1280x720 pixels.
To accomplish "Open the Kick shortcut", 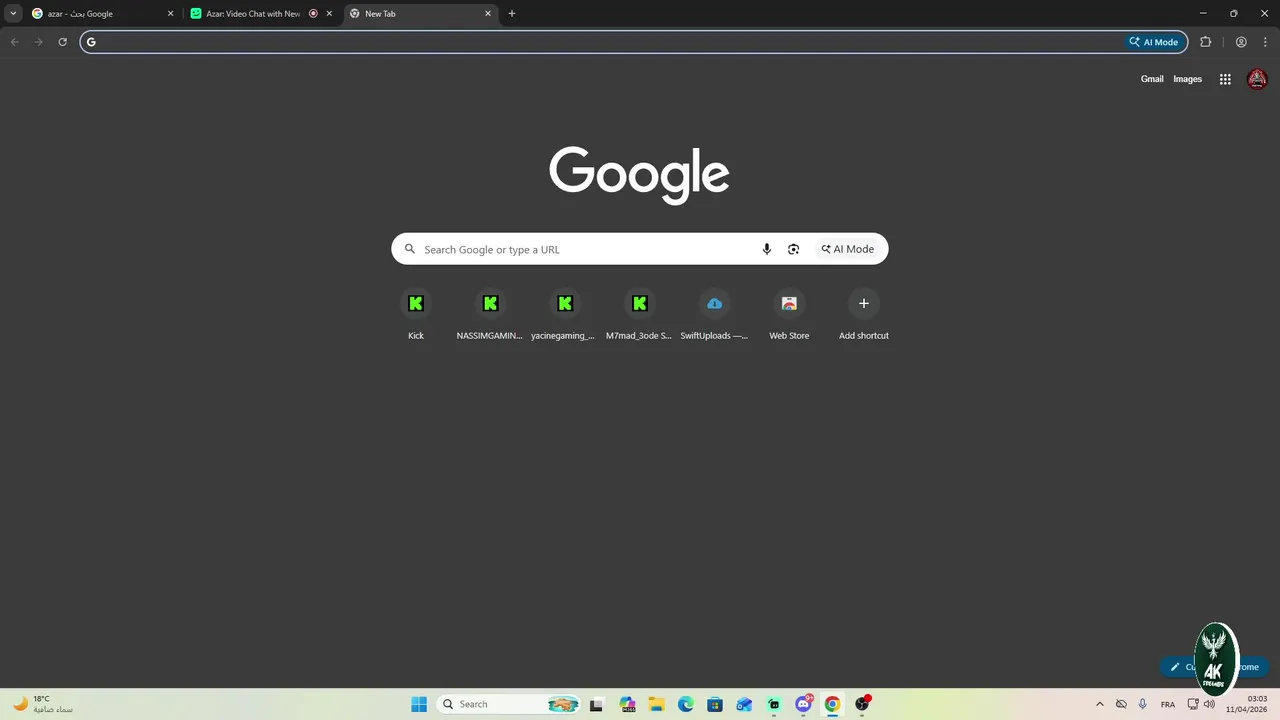I will [x=416, y=315].
